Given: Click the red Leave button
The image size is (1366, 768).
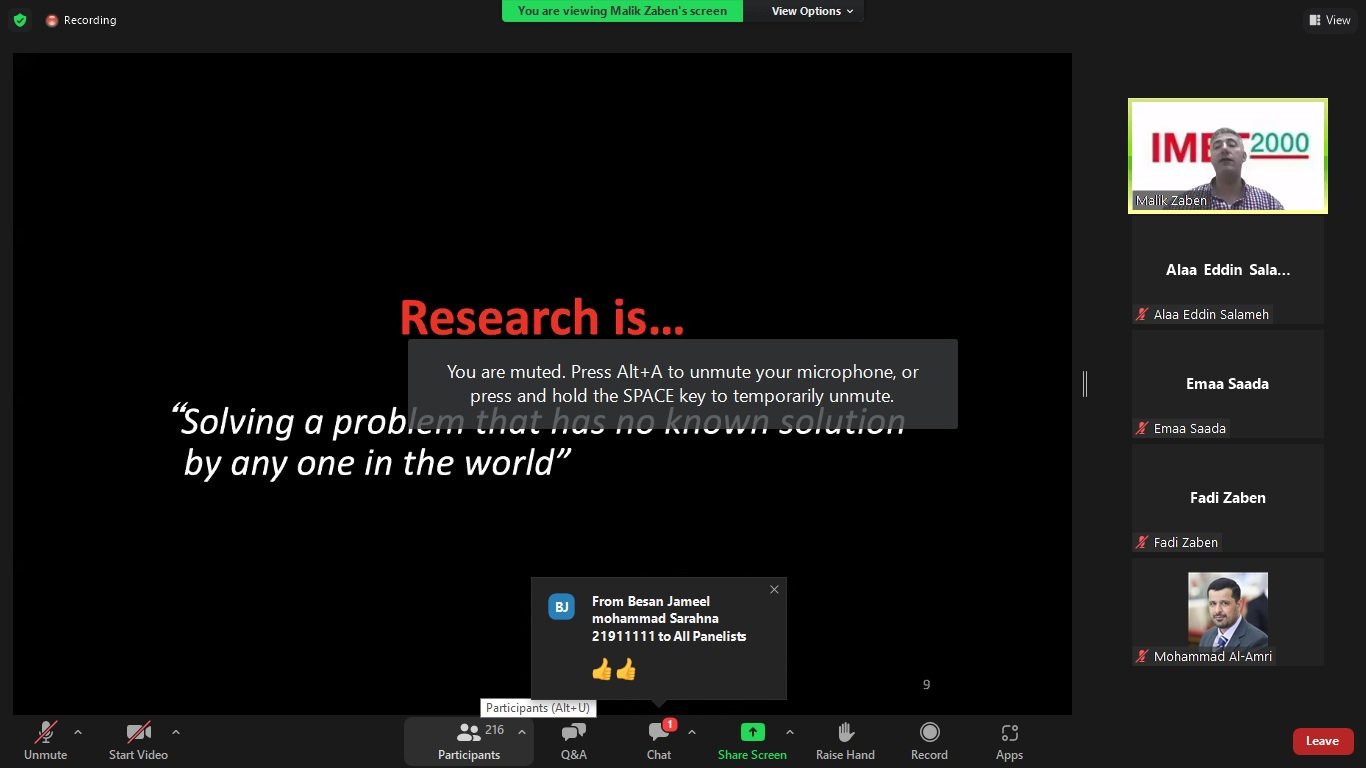Looking at the screenshot, I should [1322, 741].
